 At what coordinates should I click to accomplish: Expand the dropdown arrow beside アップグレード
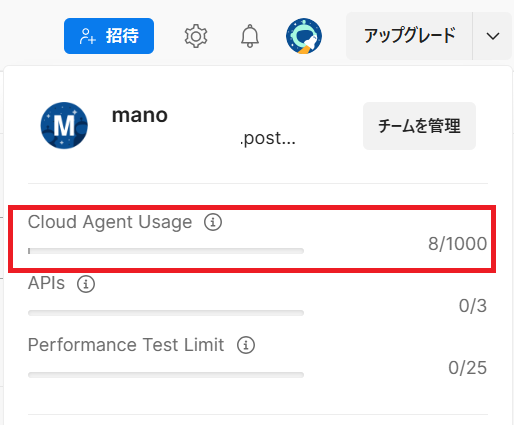pyautogui.click(x=493, y=36)
